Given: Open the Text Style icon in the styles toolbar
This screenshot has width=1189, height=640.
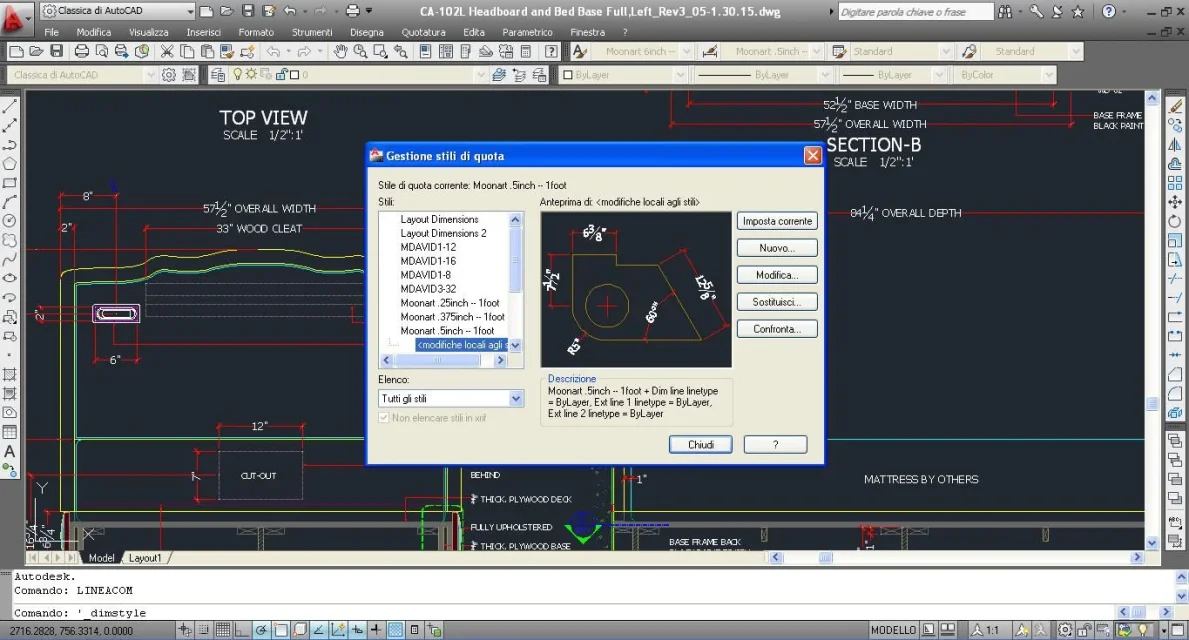Looking at the screenshot, I should [579, 51].
